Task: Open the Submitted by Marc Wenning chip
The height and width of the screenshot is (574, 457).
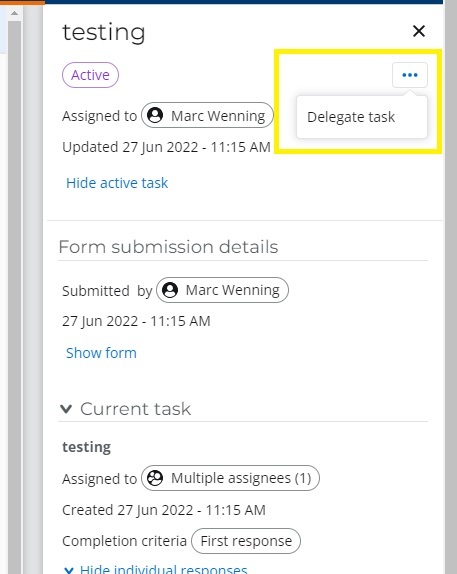Action: [x=222, y=290]
